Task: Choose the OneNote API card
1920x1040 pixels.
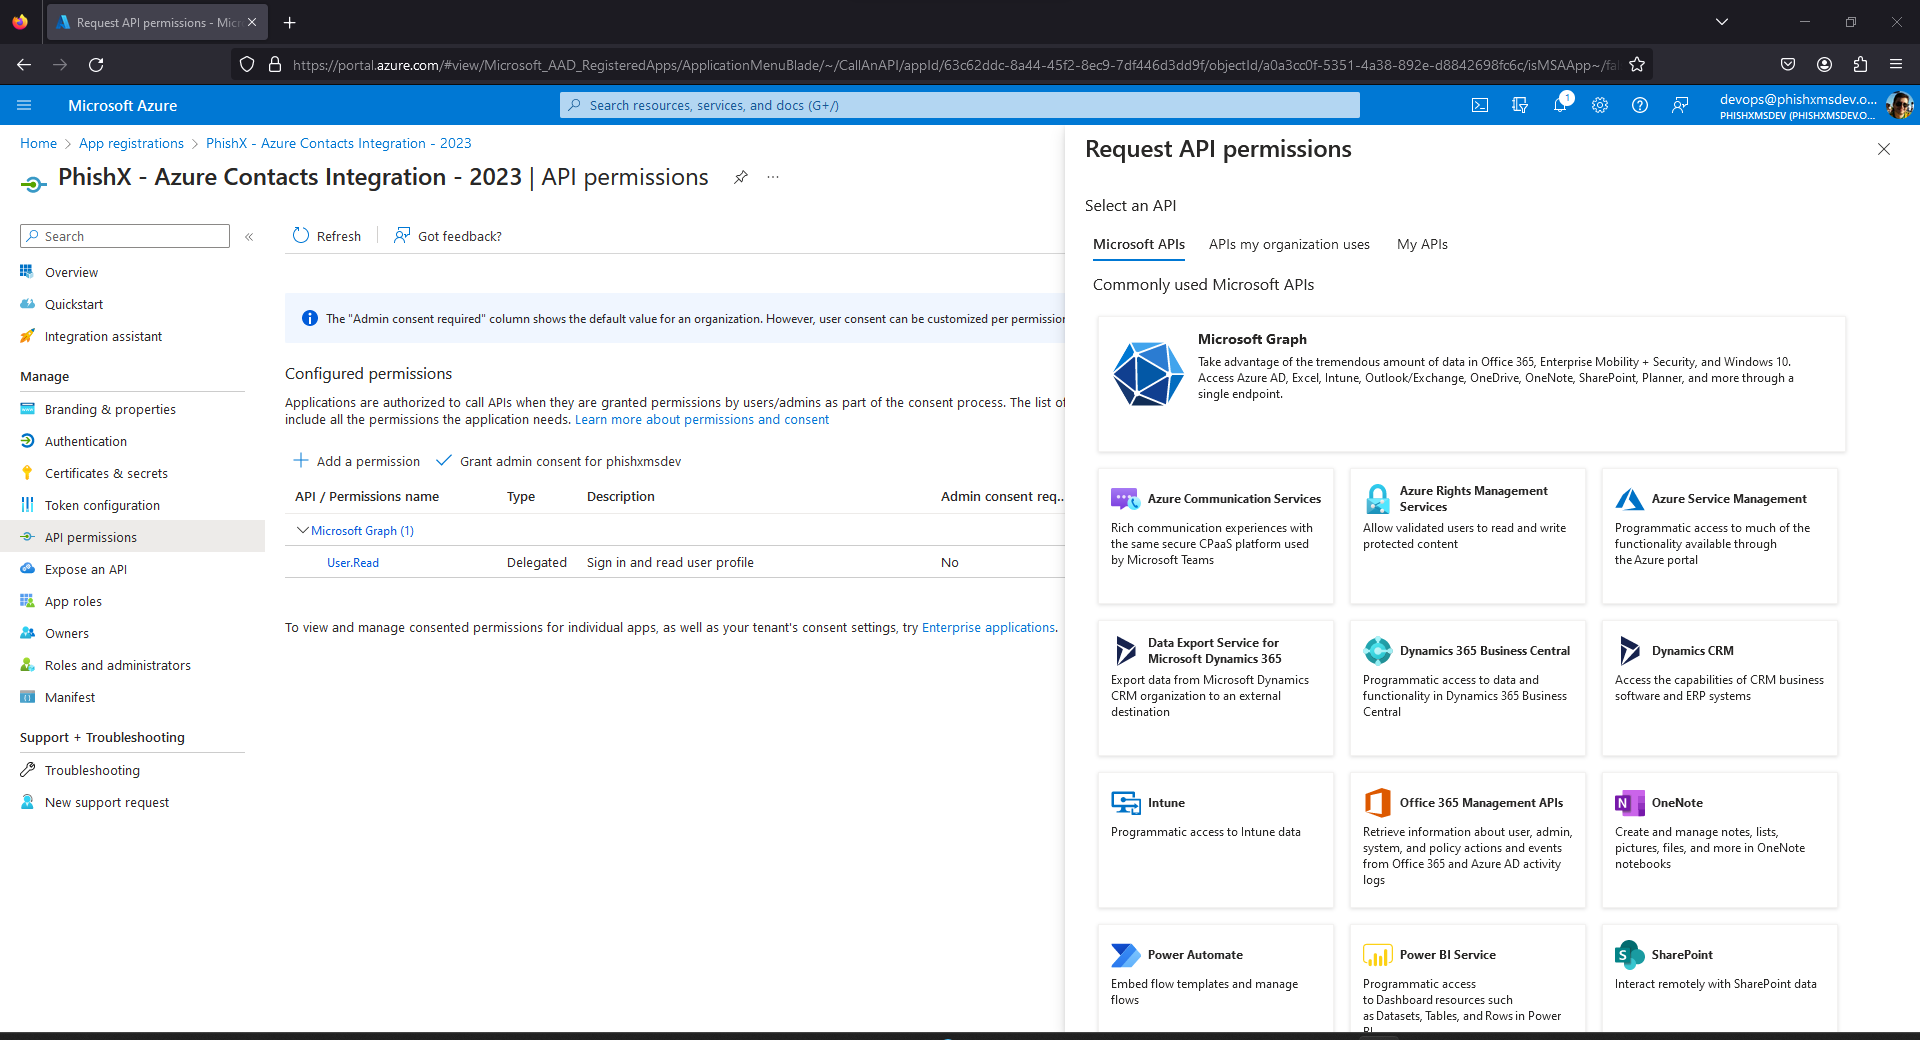Action: pos(1719,840)
